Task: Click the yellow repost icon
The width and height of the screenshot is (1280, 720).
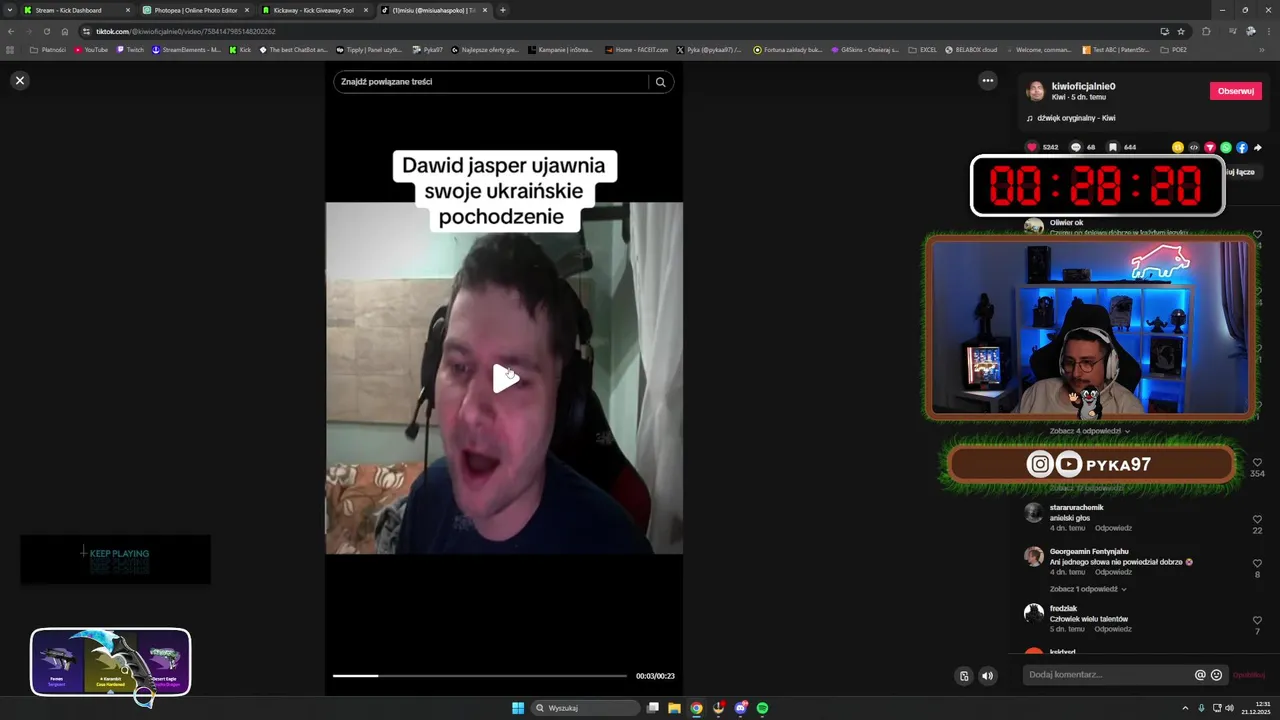Action: 1178,147
